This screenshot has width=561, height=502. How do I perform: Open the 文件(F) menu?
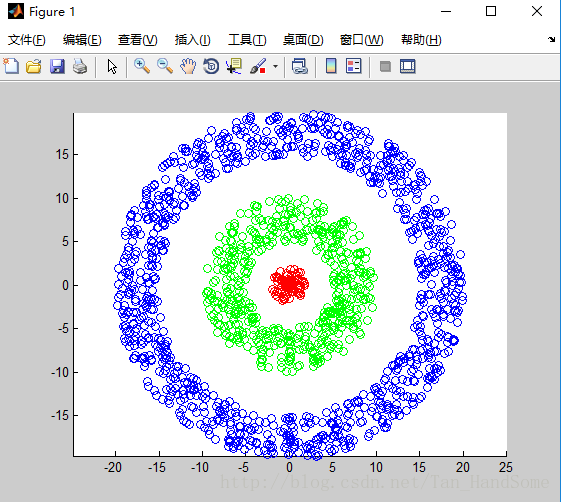[27, 40]
